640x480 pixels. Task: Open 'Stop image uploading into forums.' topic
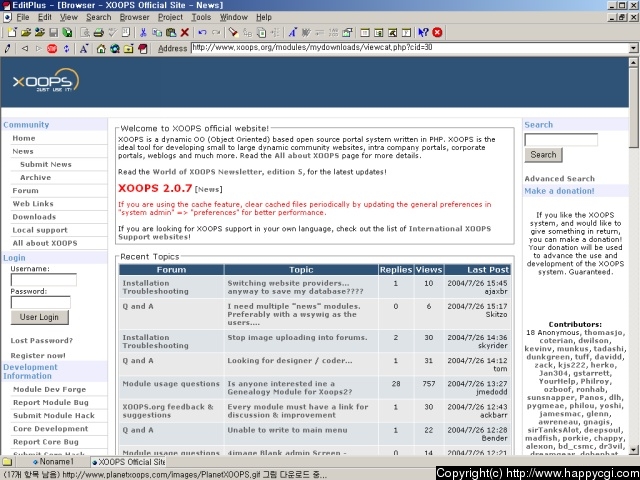pyautogui.click(x=297, y=338)
